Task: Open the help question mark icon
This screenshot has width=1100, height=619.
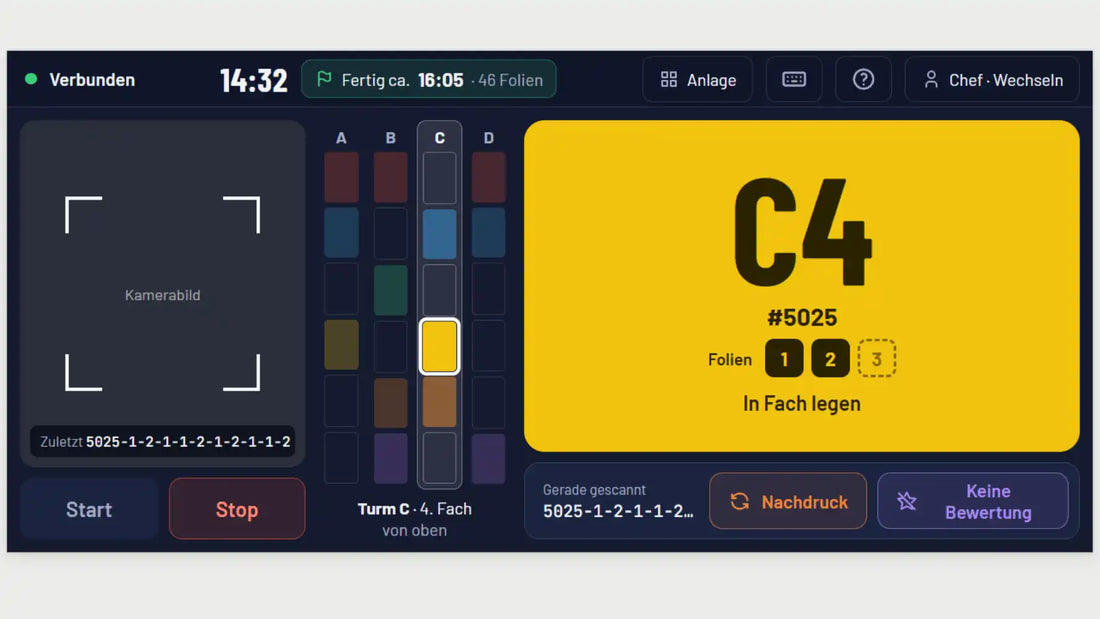Action: 863,79
